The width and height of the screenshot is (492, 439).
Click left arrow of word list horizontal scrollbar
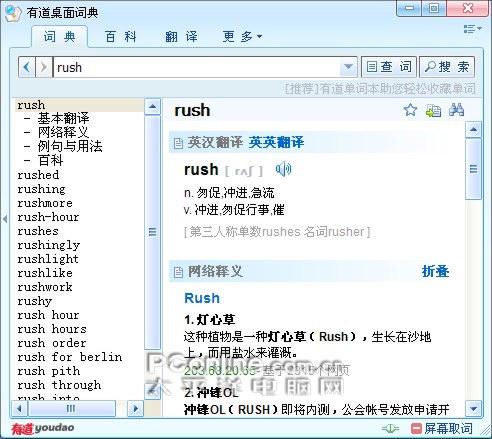pos(19,409)
